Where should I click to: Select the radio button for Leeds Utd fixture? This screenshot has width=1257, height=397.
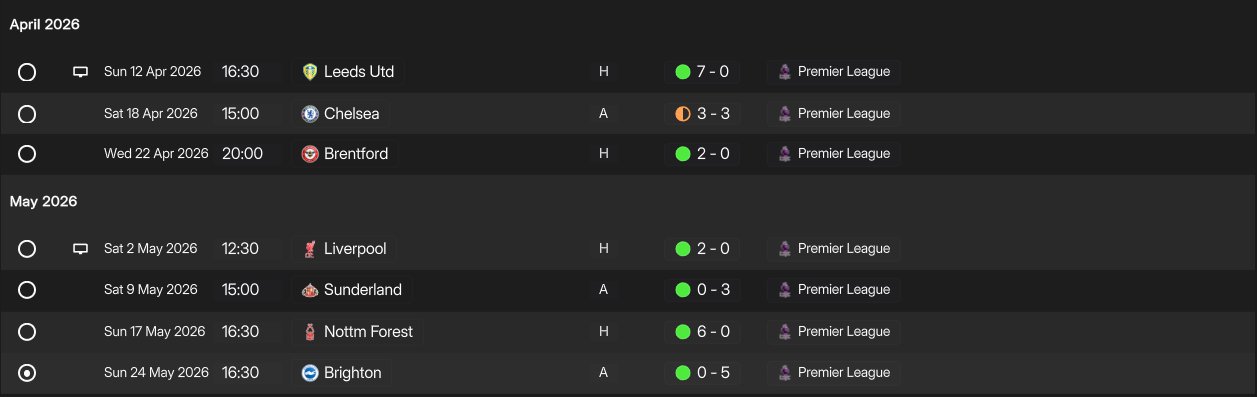(x=27, y=72)
